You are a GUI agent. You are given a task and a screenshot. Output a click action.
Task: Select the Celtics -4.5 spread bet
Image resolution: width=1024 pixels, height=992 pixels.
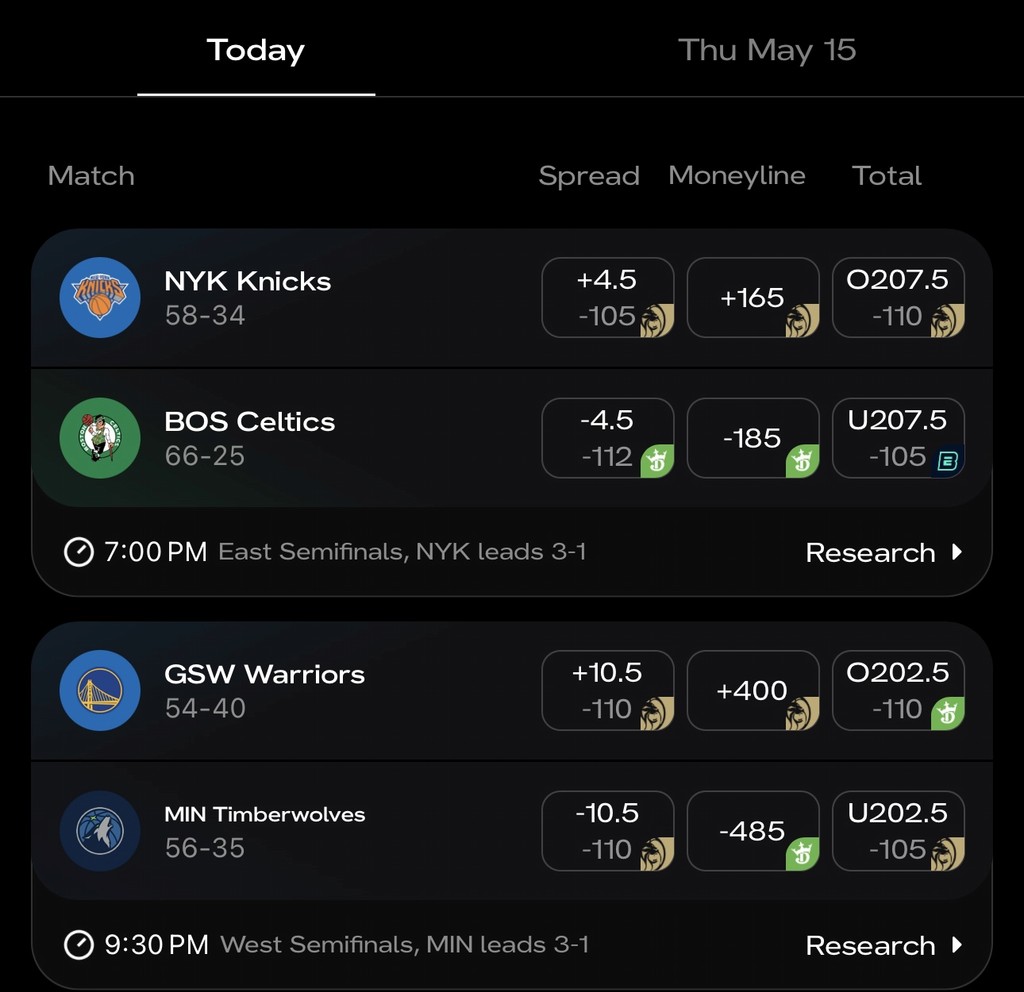coord(608,438)
